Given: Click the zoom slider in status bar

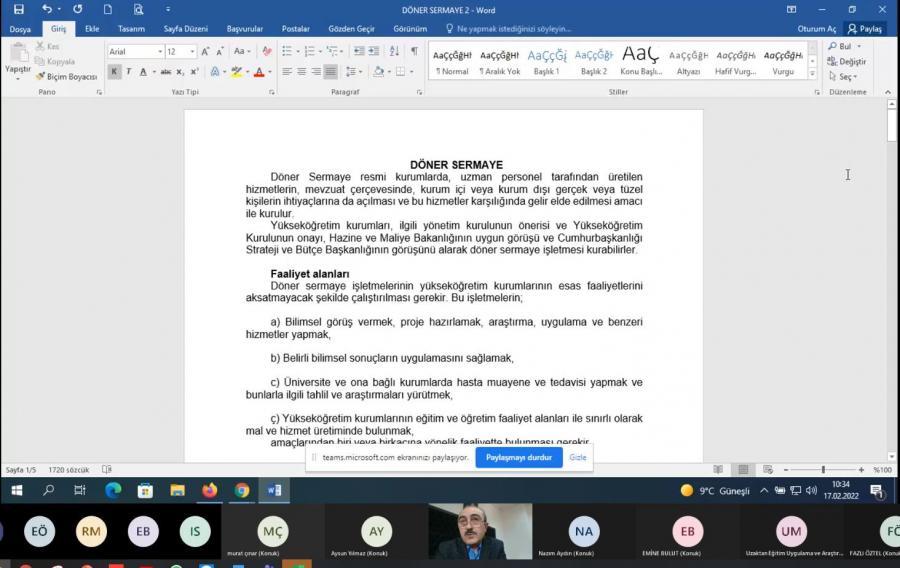Looking at the screenshot, I should tap(823, 470).
